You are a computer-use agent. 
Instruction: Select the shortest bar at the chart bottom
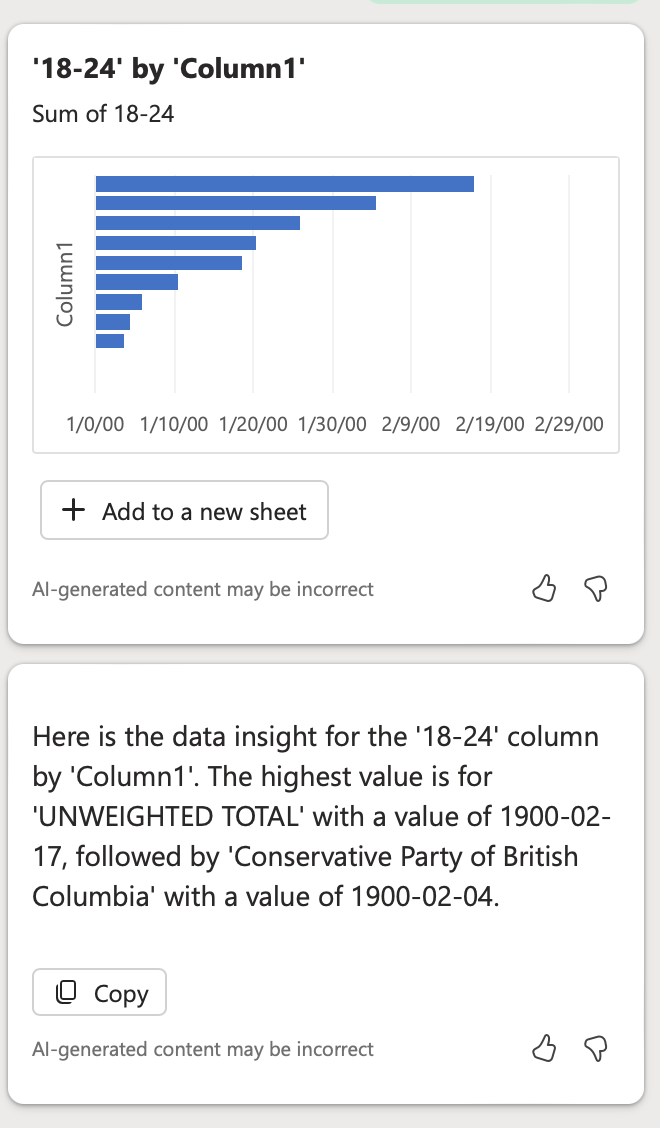tap(110, 340)
